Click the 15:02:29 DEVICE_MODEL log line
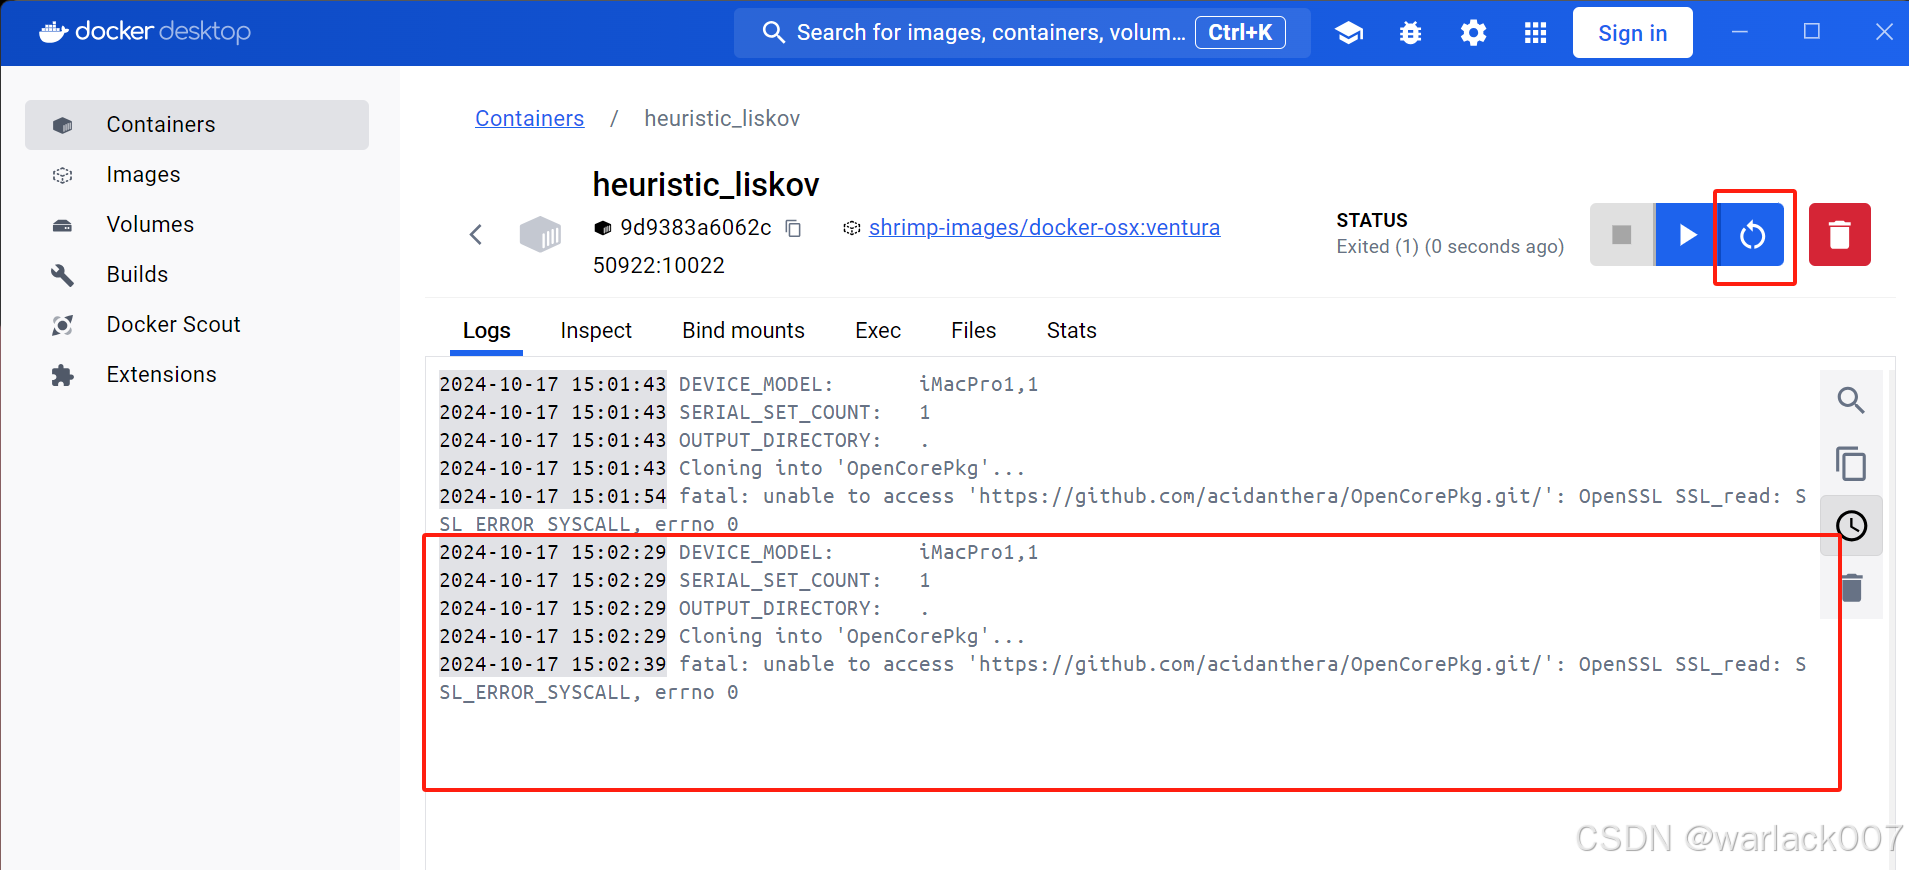 (739, 552)
